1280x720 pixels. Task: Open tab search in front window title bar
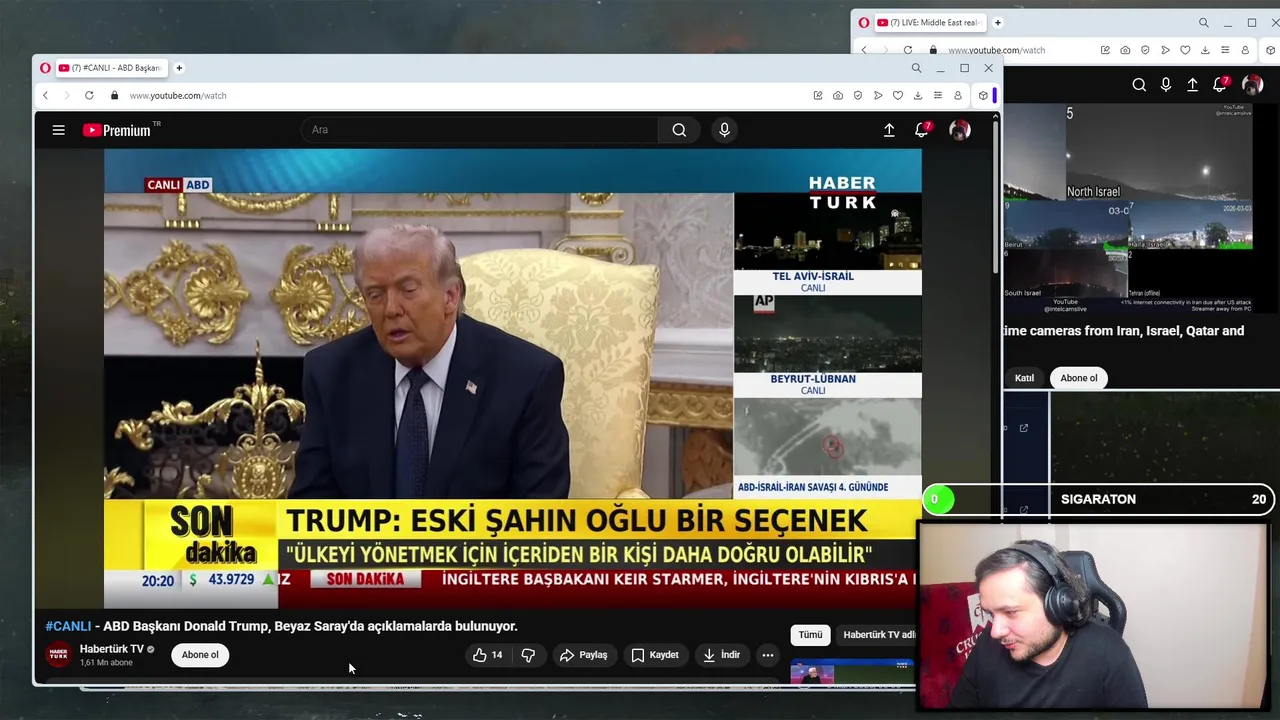pos(916,68)
